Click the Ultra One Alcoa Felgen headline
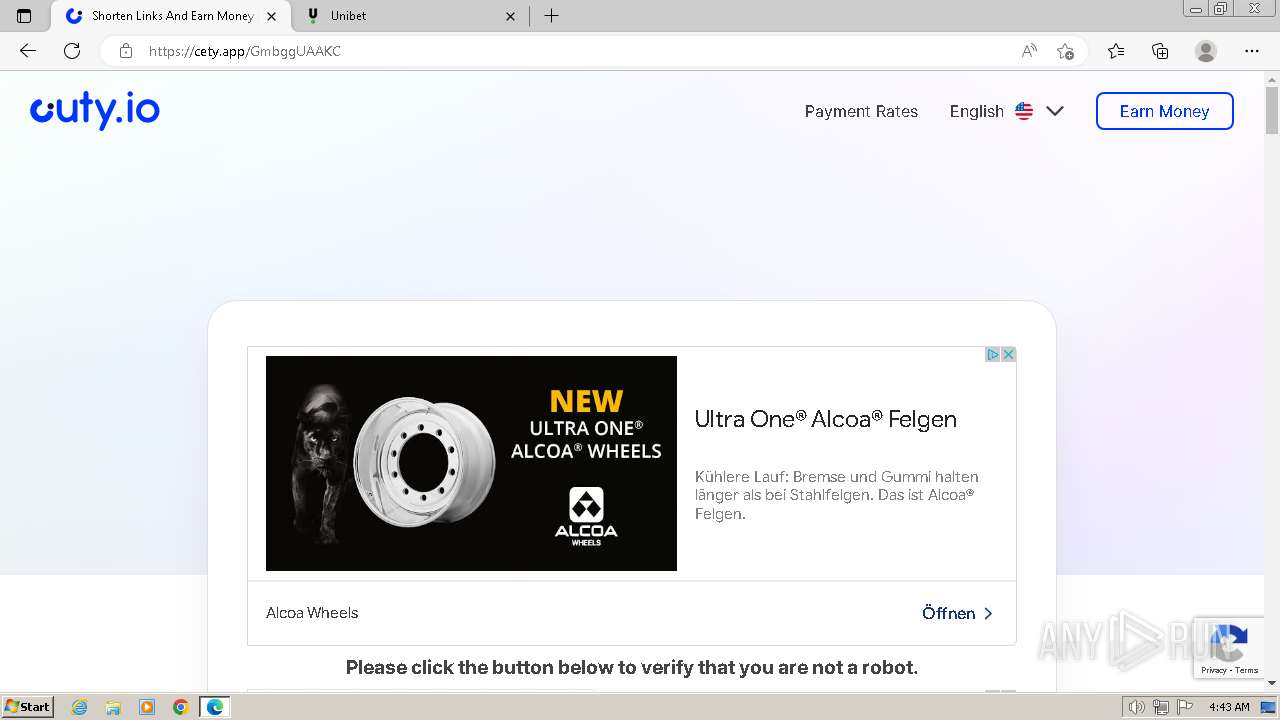 826,419
